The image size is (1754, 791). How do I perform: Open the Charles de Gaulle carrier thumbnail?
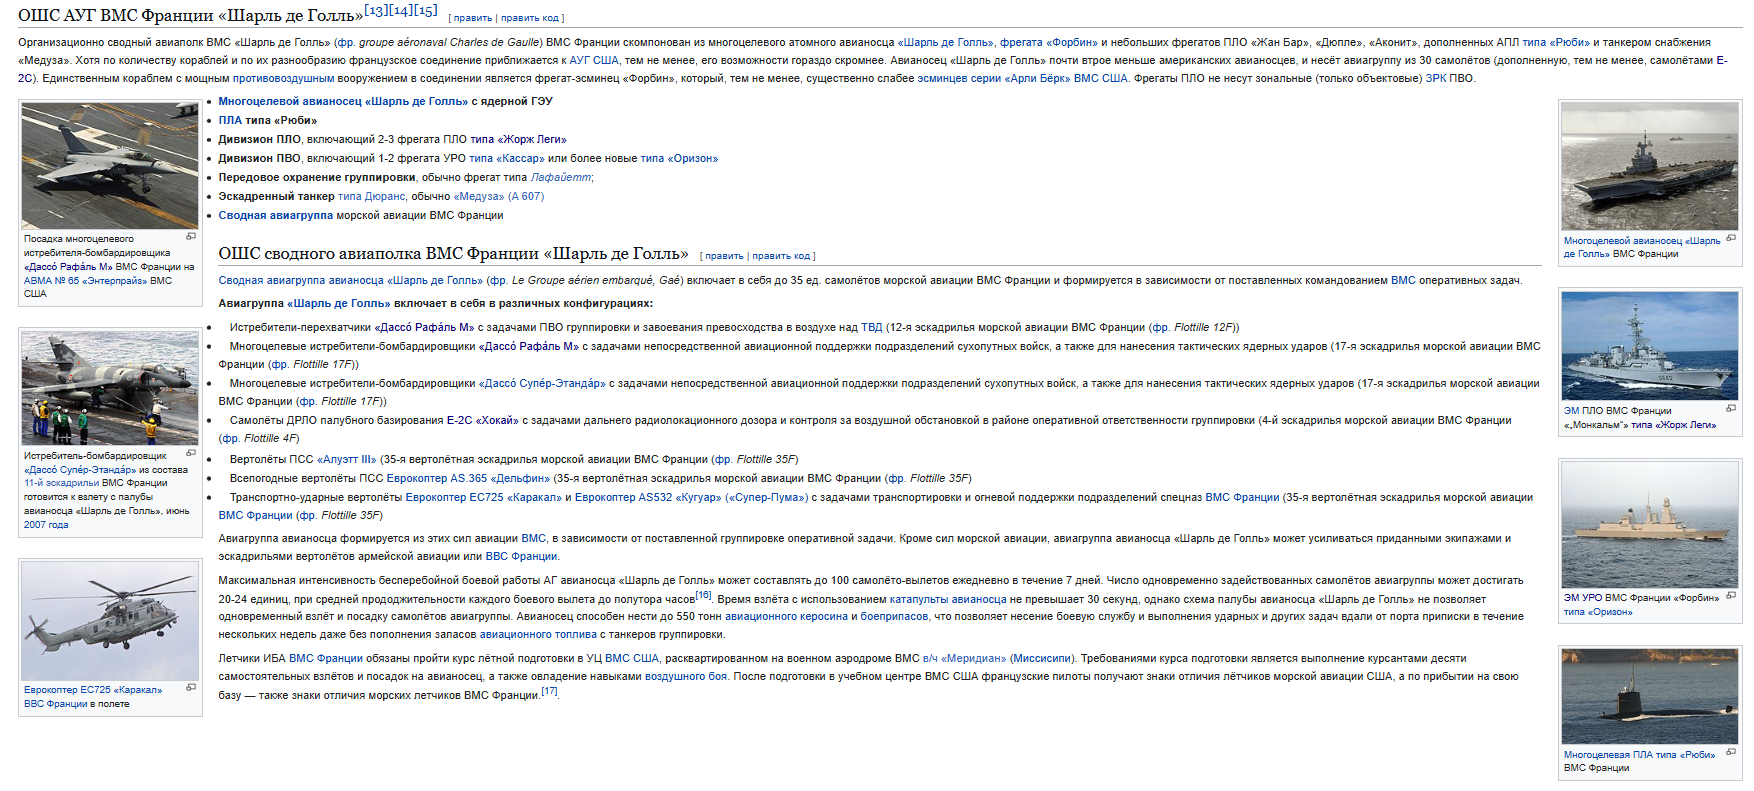click(x=1650, y=166)
